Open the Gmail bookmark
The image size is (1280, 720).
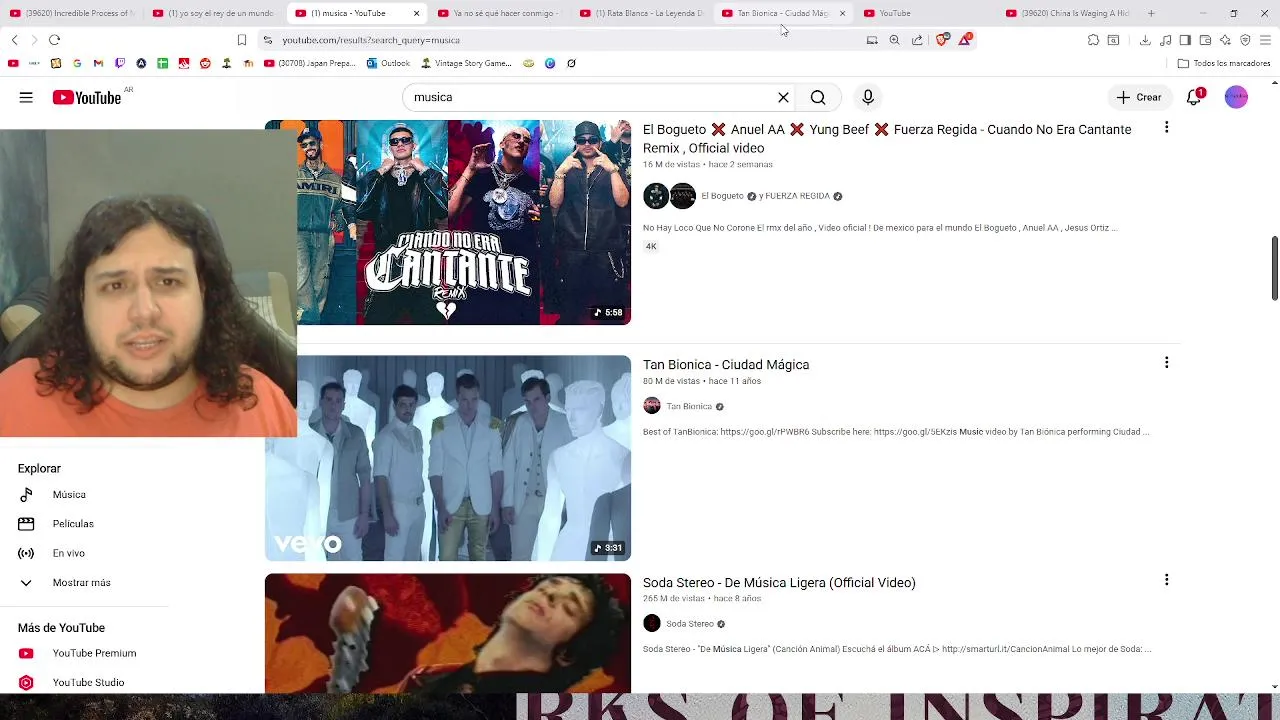click(x=98, y=63)
